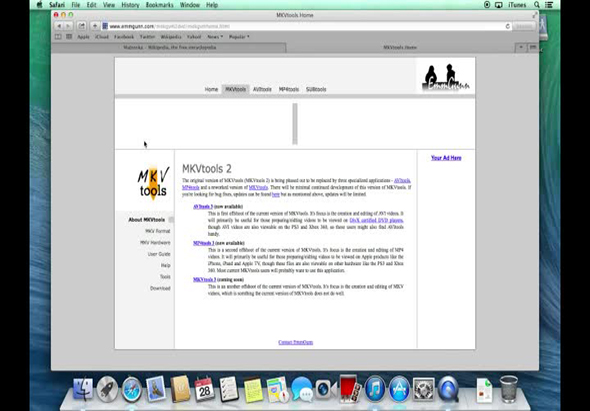590x411 pixels.
Task: Open the MP4tools 3 now available link
Action: pyautogui.click(x=204, y=243)
